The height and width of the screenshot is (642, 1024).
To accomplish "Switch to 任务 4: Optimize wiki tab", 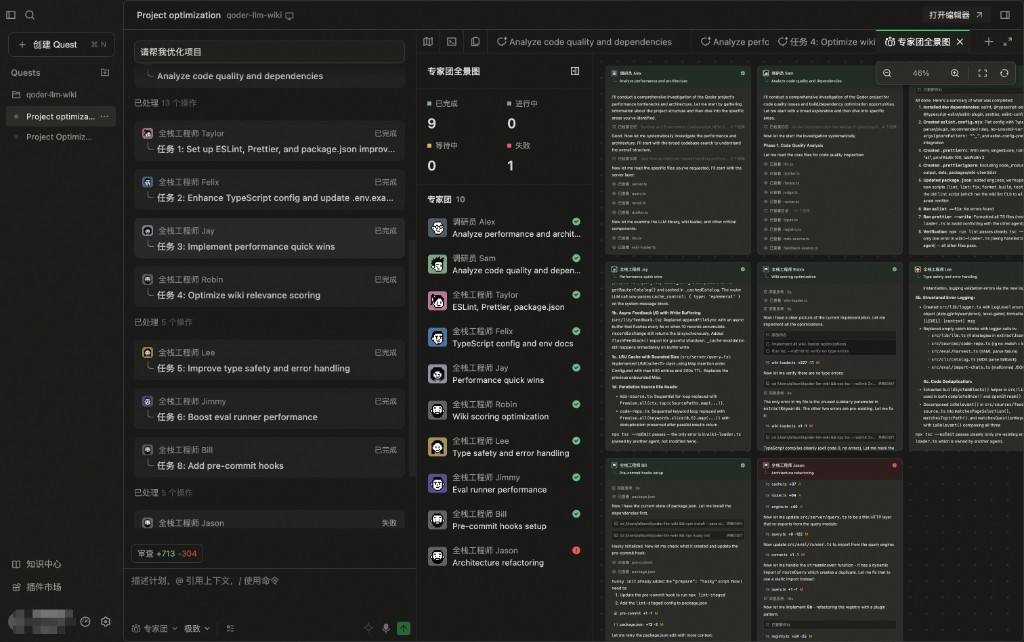I will (x=826, y=42).
